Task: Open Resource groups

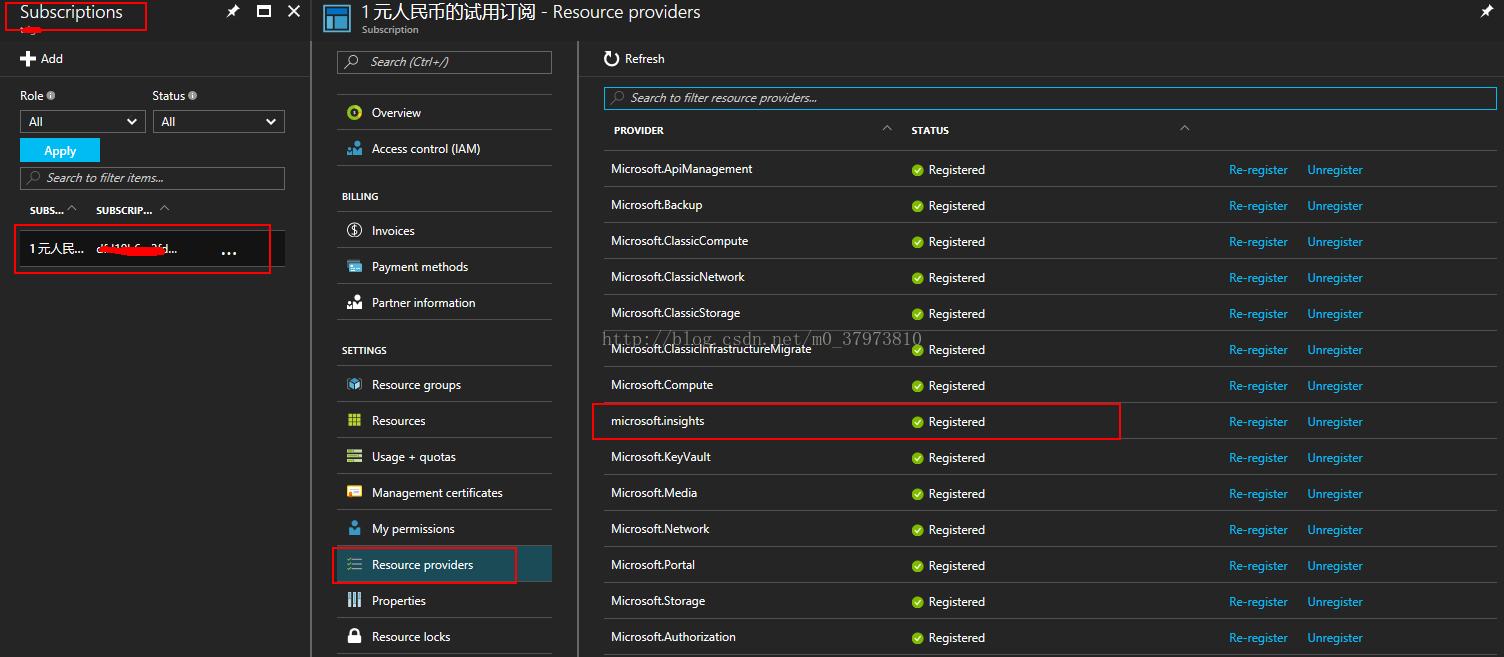Action: tap(444, 385)
